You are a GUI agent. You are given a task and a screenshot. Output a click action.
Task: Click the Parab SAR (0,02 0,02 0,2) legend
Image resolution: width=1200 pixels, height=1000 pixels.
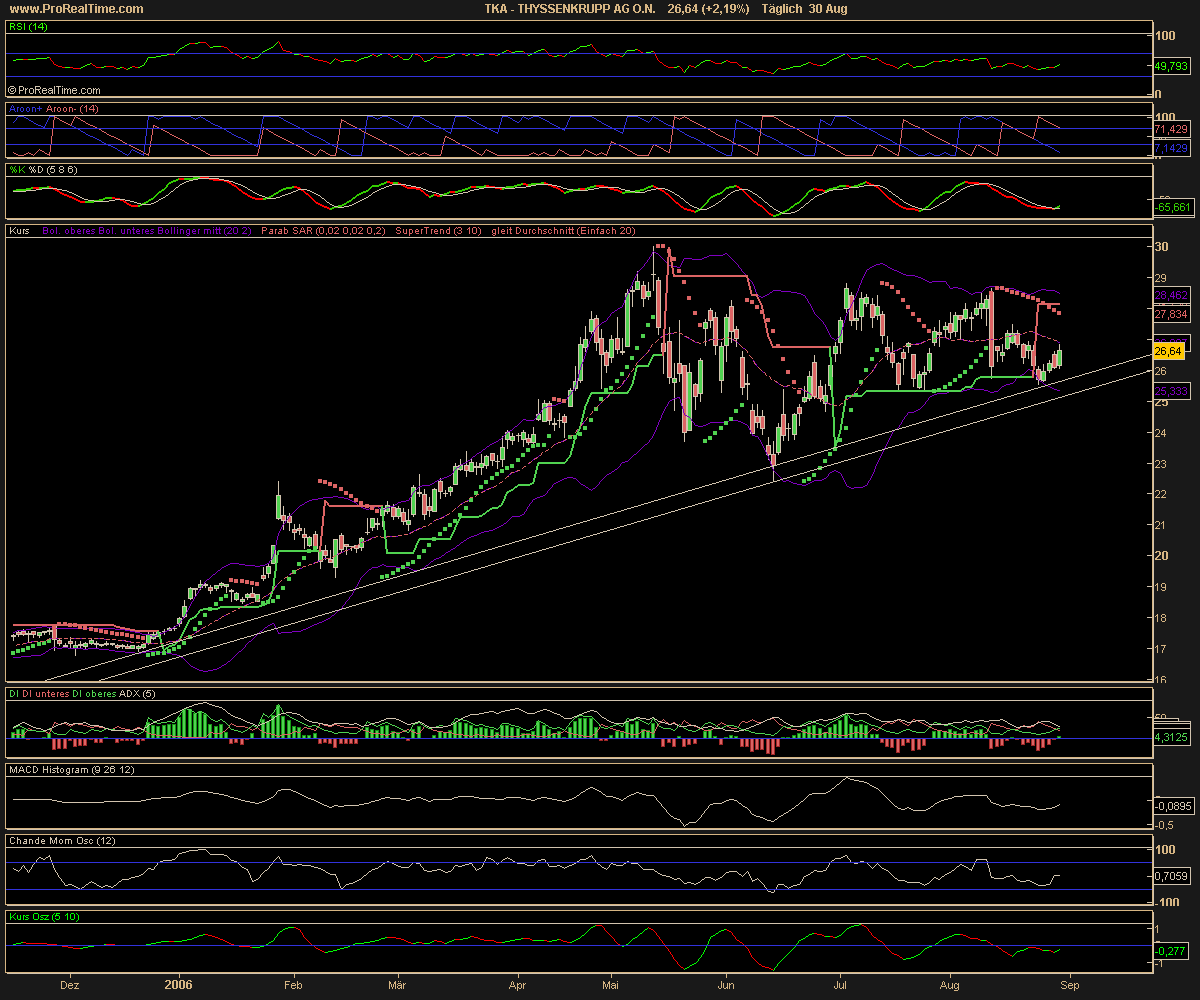pyautogui.click(x=324, y=231)
